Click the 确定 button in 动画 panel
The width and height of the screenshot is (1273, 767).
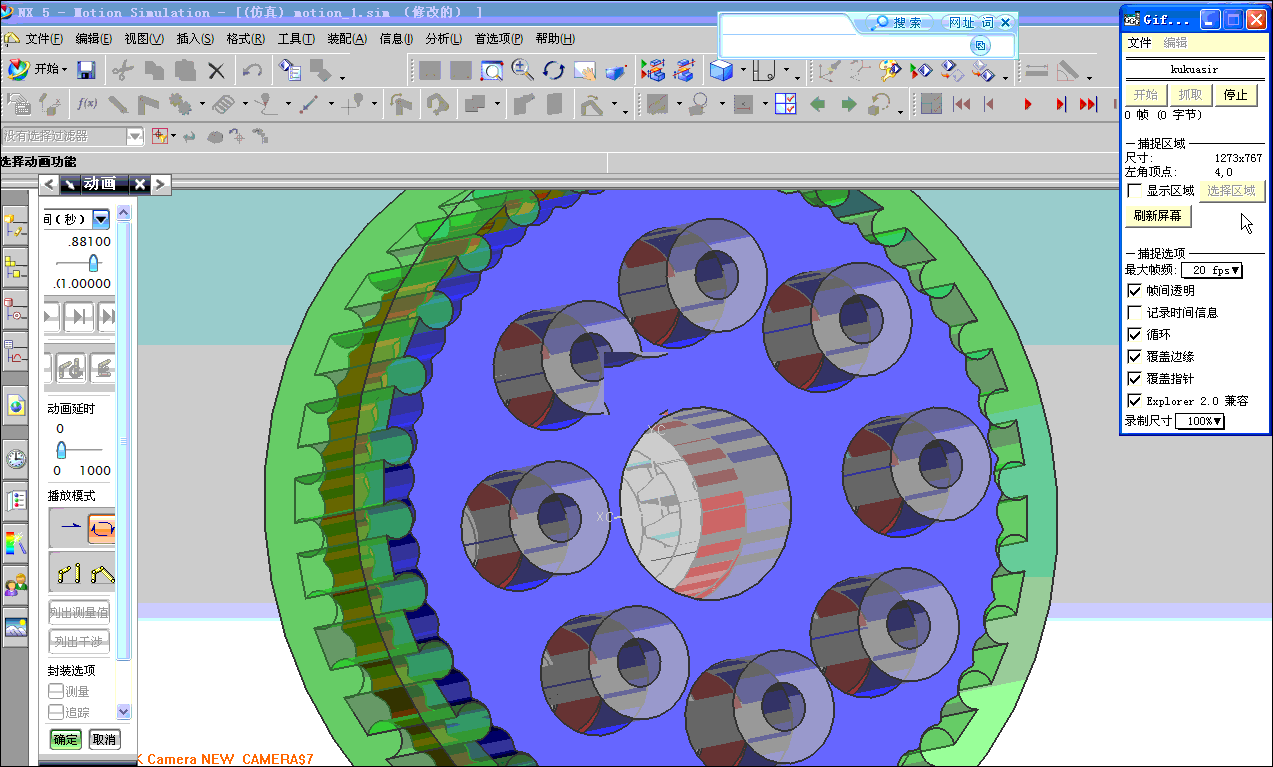point(66,740)
